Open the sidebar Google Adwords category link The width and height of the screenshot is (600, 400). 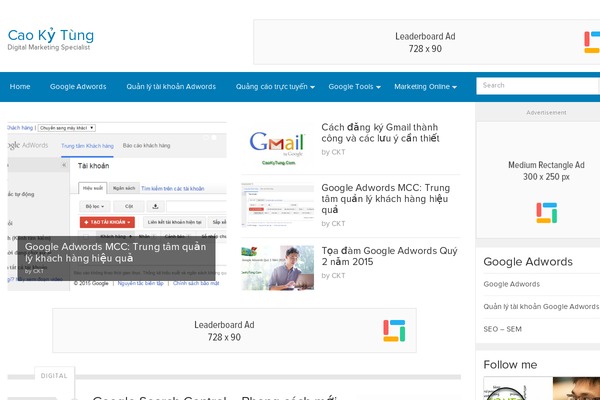coord(512,284)
